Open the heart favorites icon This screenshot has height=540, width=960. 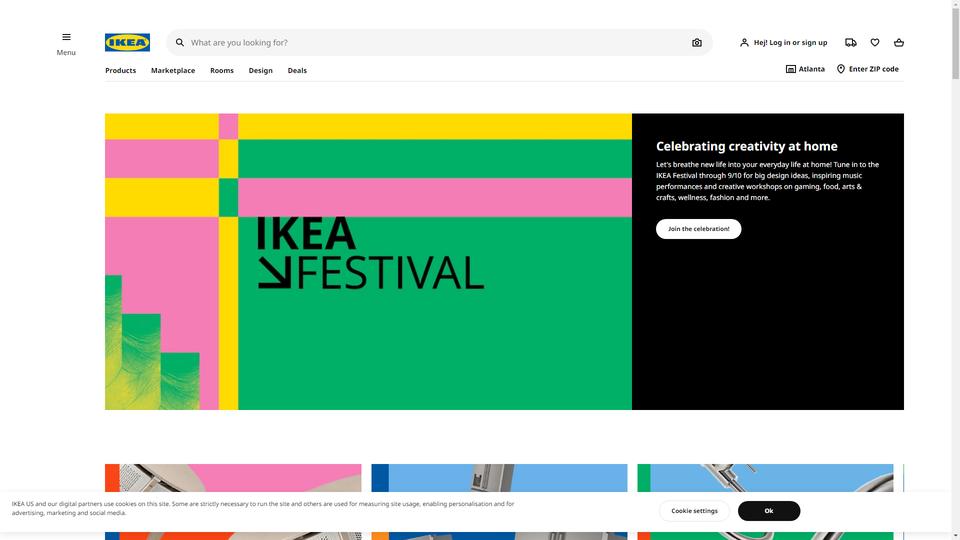(875, 43)
